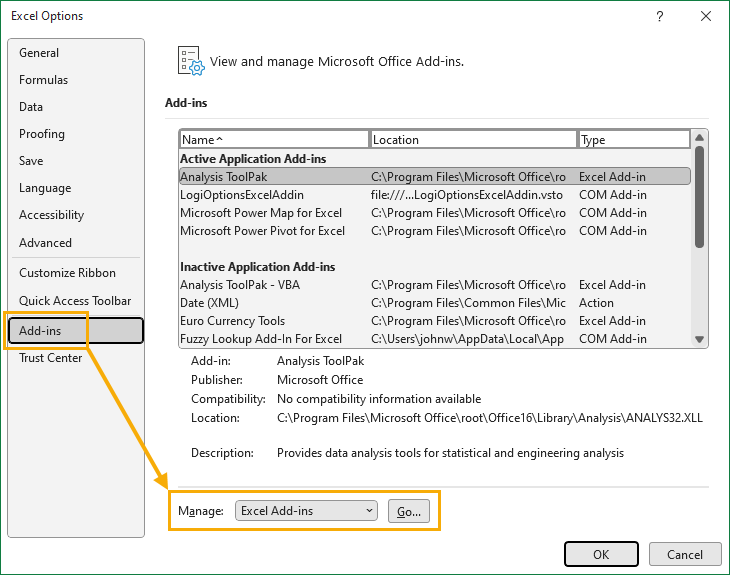The height and width of the screenshot is (575, 730).
Task: Click the Go... button
Action: point(409,511)
